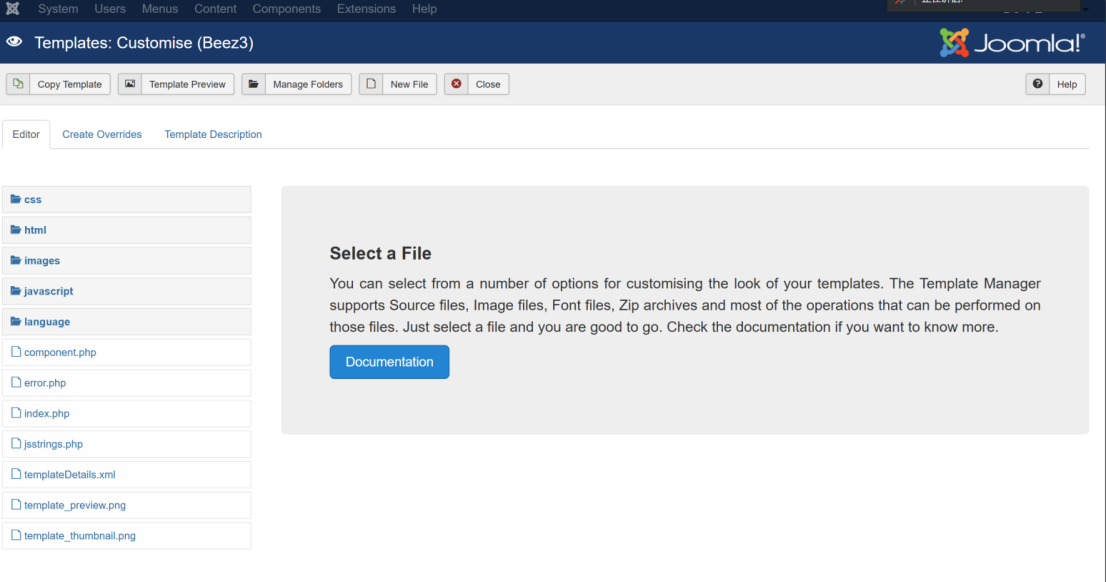Click the file icon beside jsstrings.php
1106x582 pixels.
tap(16, 443)
